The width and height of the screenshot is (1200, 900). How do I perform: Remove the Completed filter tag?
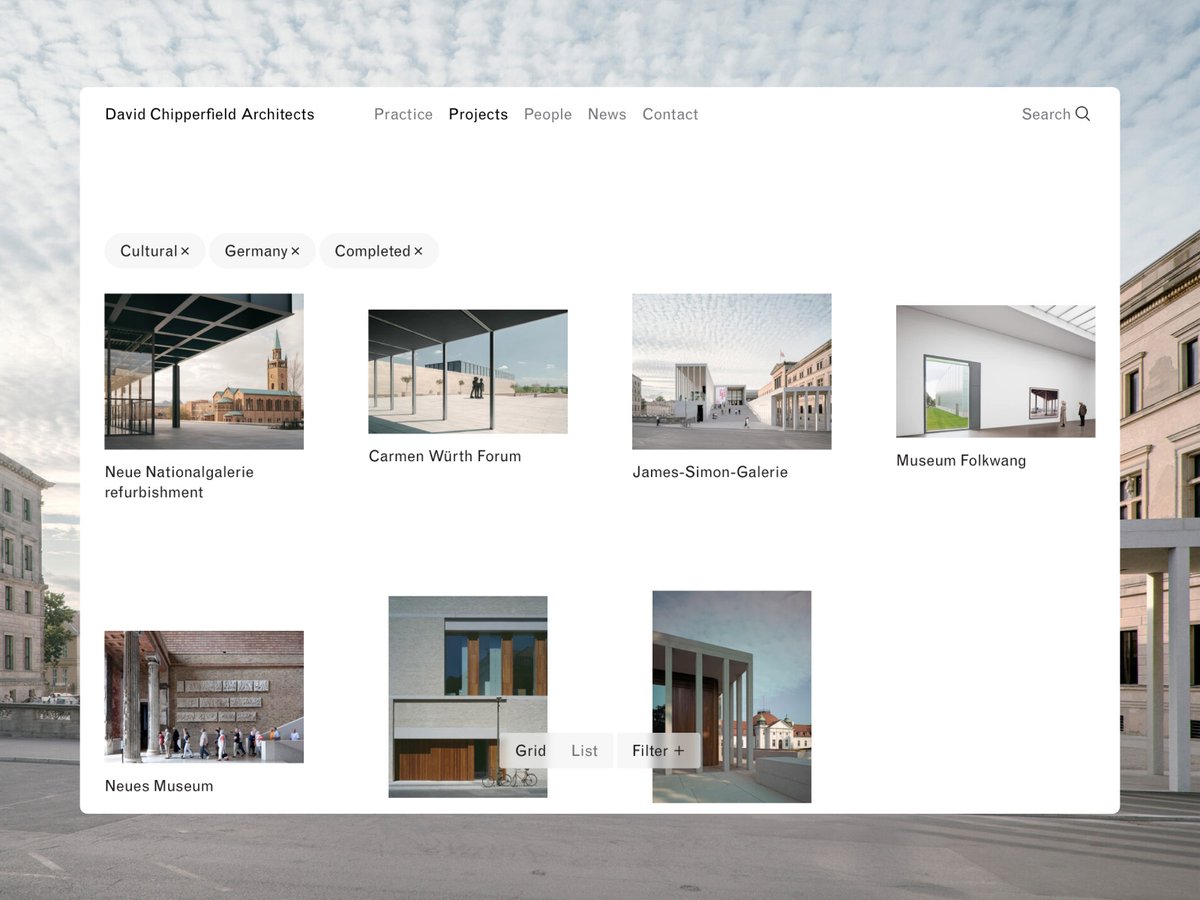tap(418, 251)
